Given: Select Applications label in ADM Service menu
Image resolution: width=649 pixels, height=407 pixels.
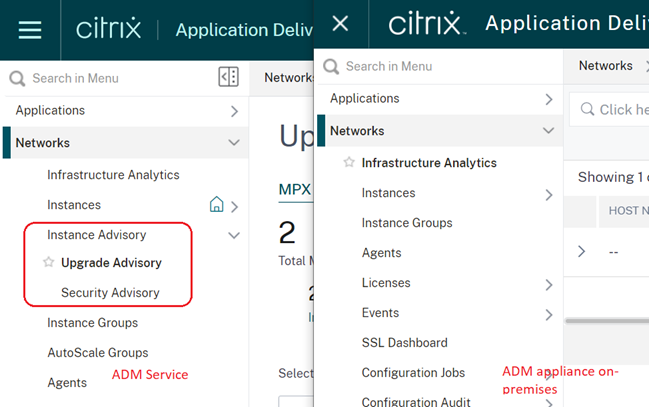Looking at the screenshot, I should 50,110.
